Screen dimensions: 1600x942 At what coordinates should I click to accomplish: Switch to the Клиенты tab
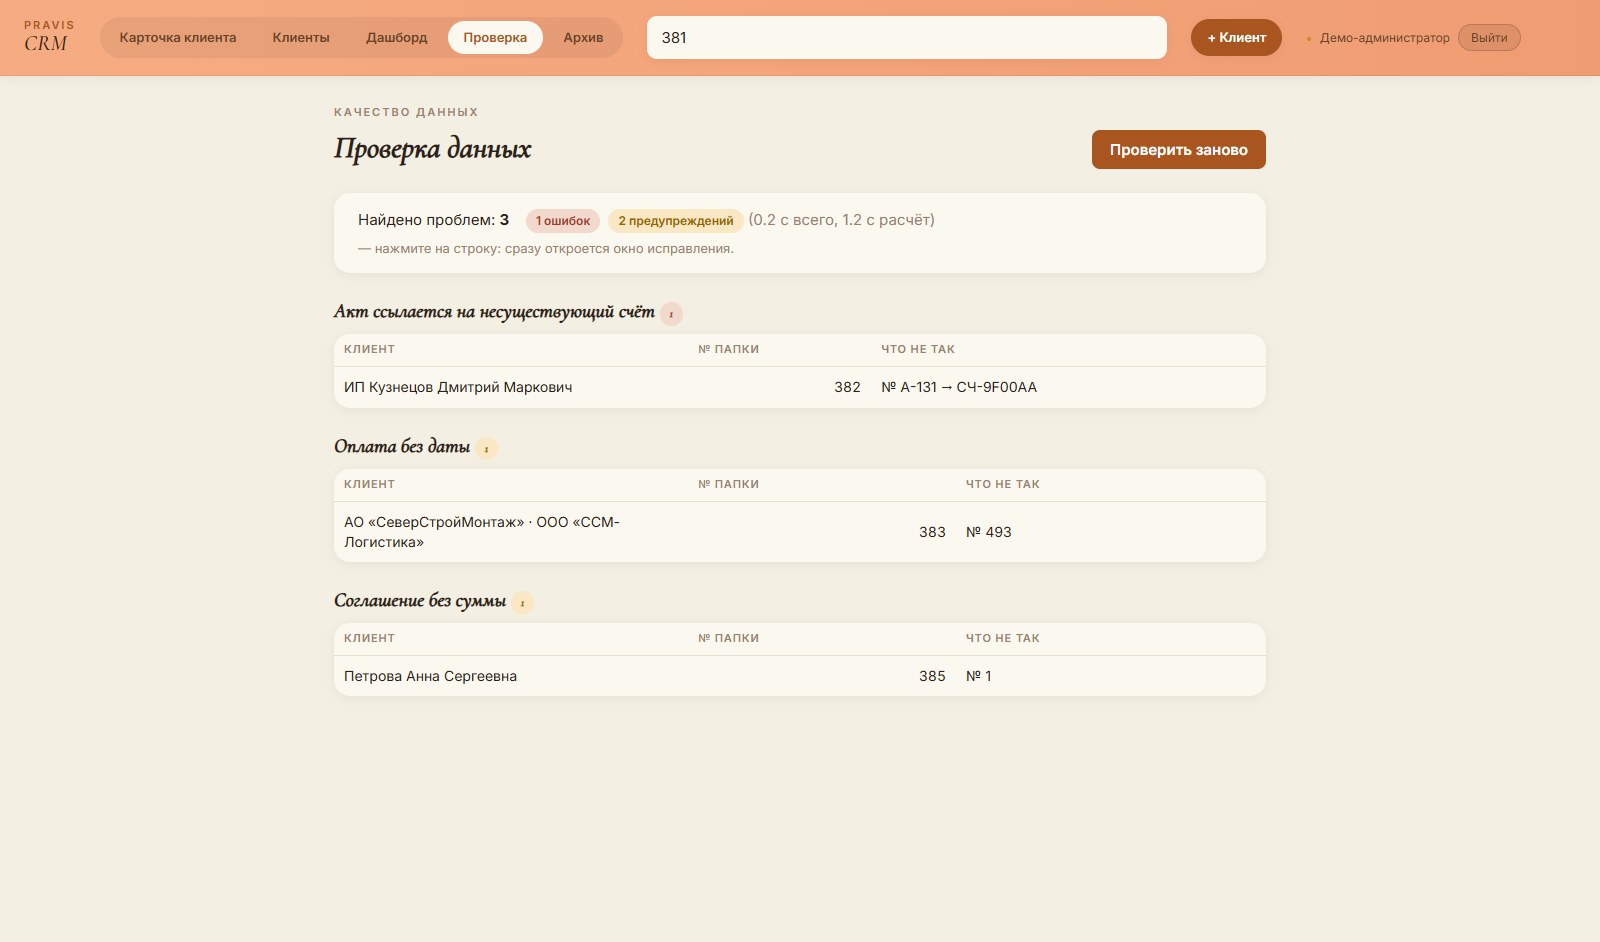[x=301, y=38]
